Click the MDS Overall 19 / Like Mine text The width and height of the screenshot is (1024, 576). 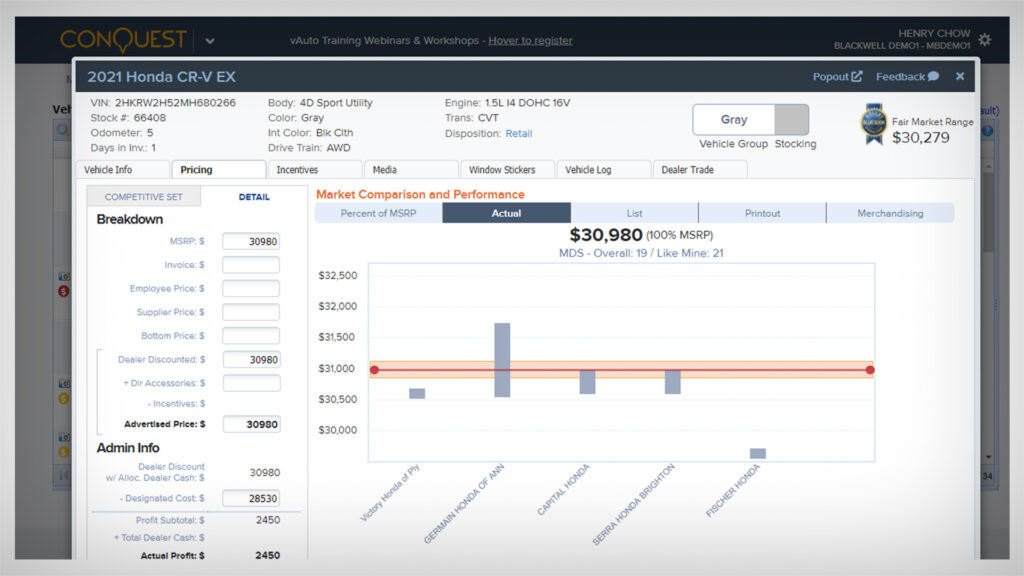pyautogui.click(x=641, y=253)
